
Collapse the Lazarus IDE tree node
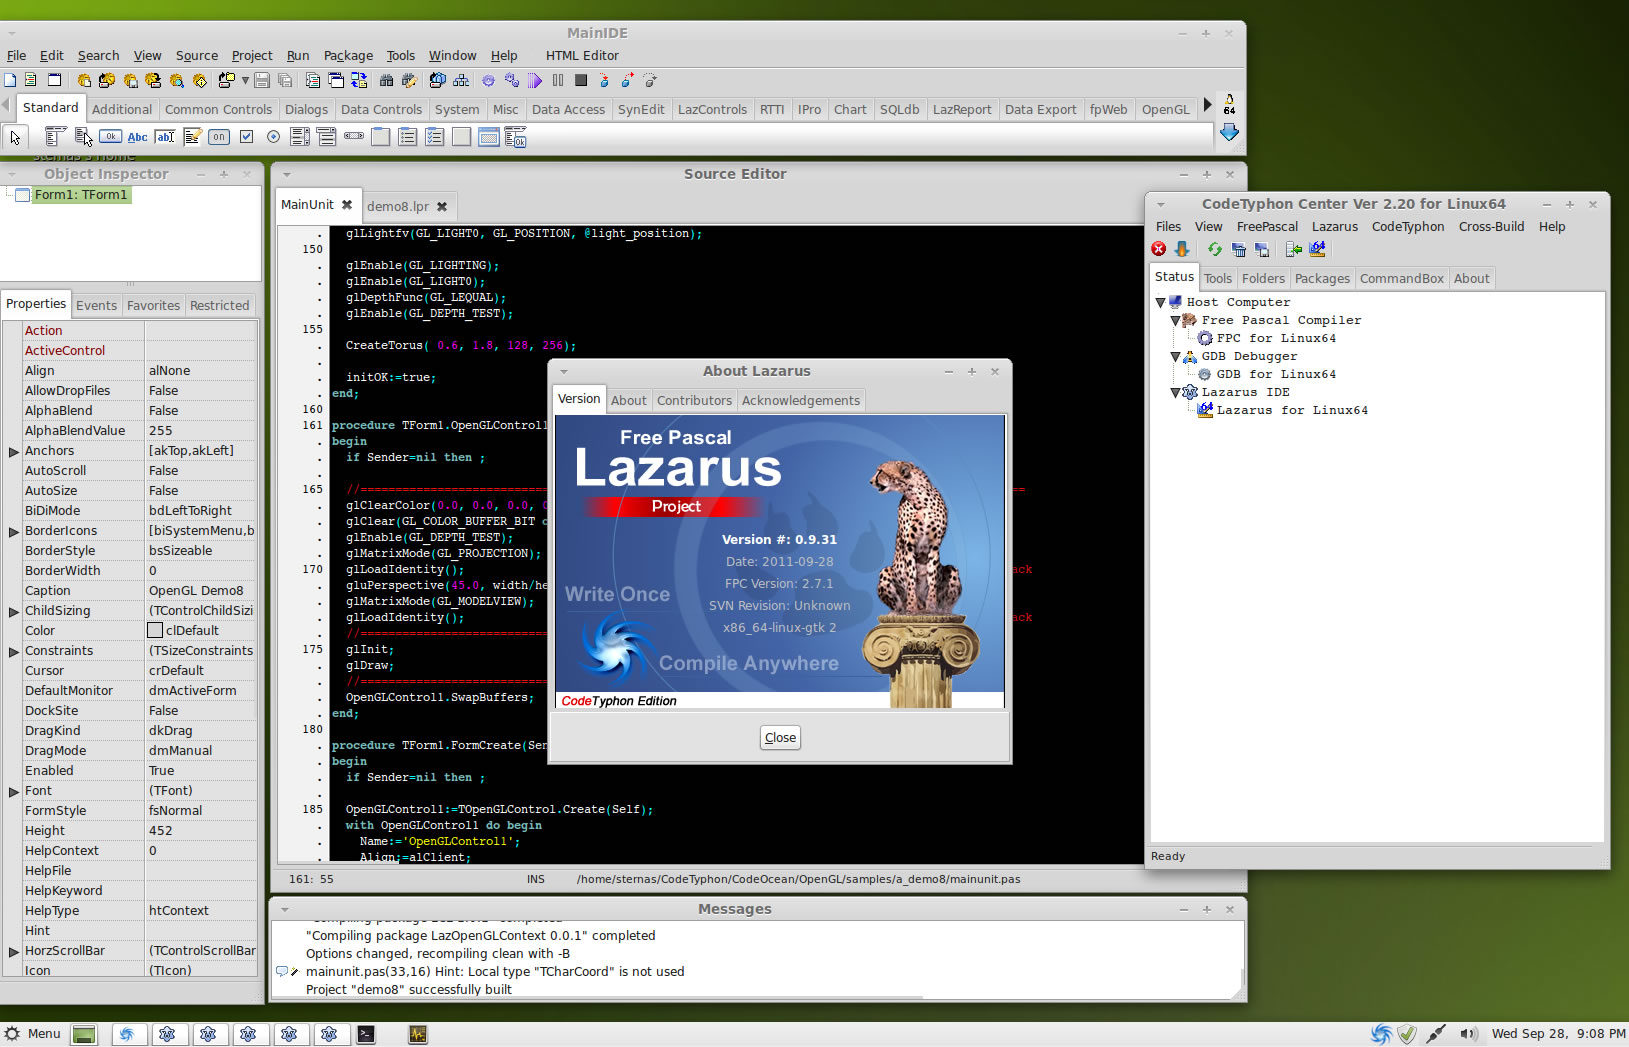tap(1175, 392)
